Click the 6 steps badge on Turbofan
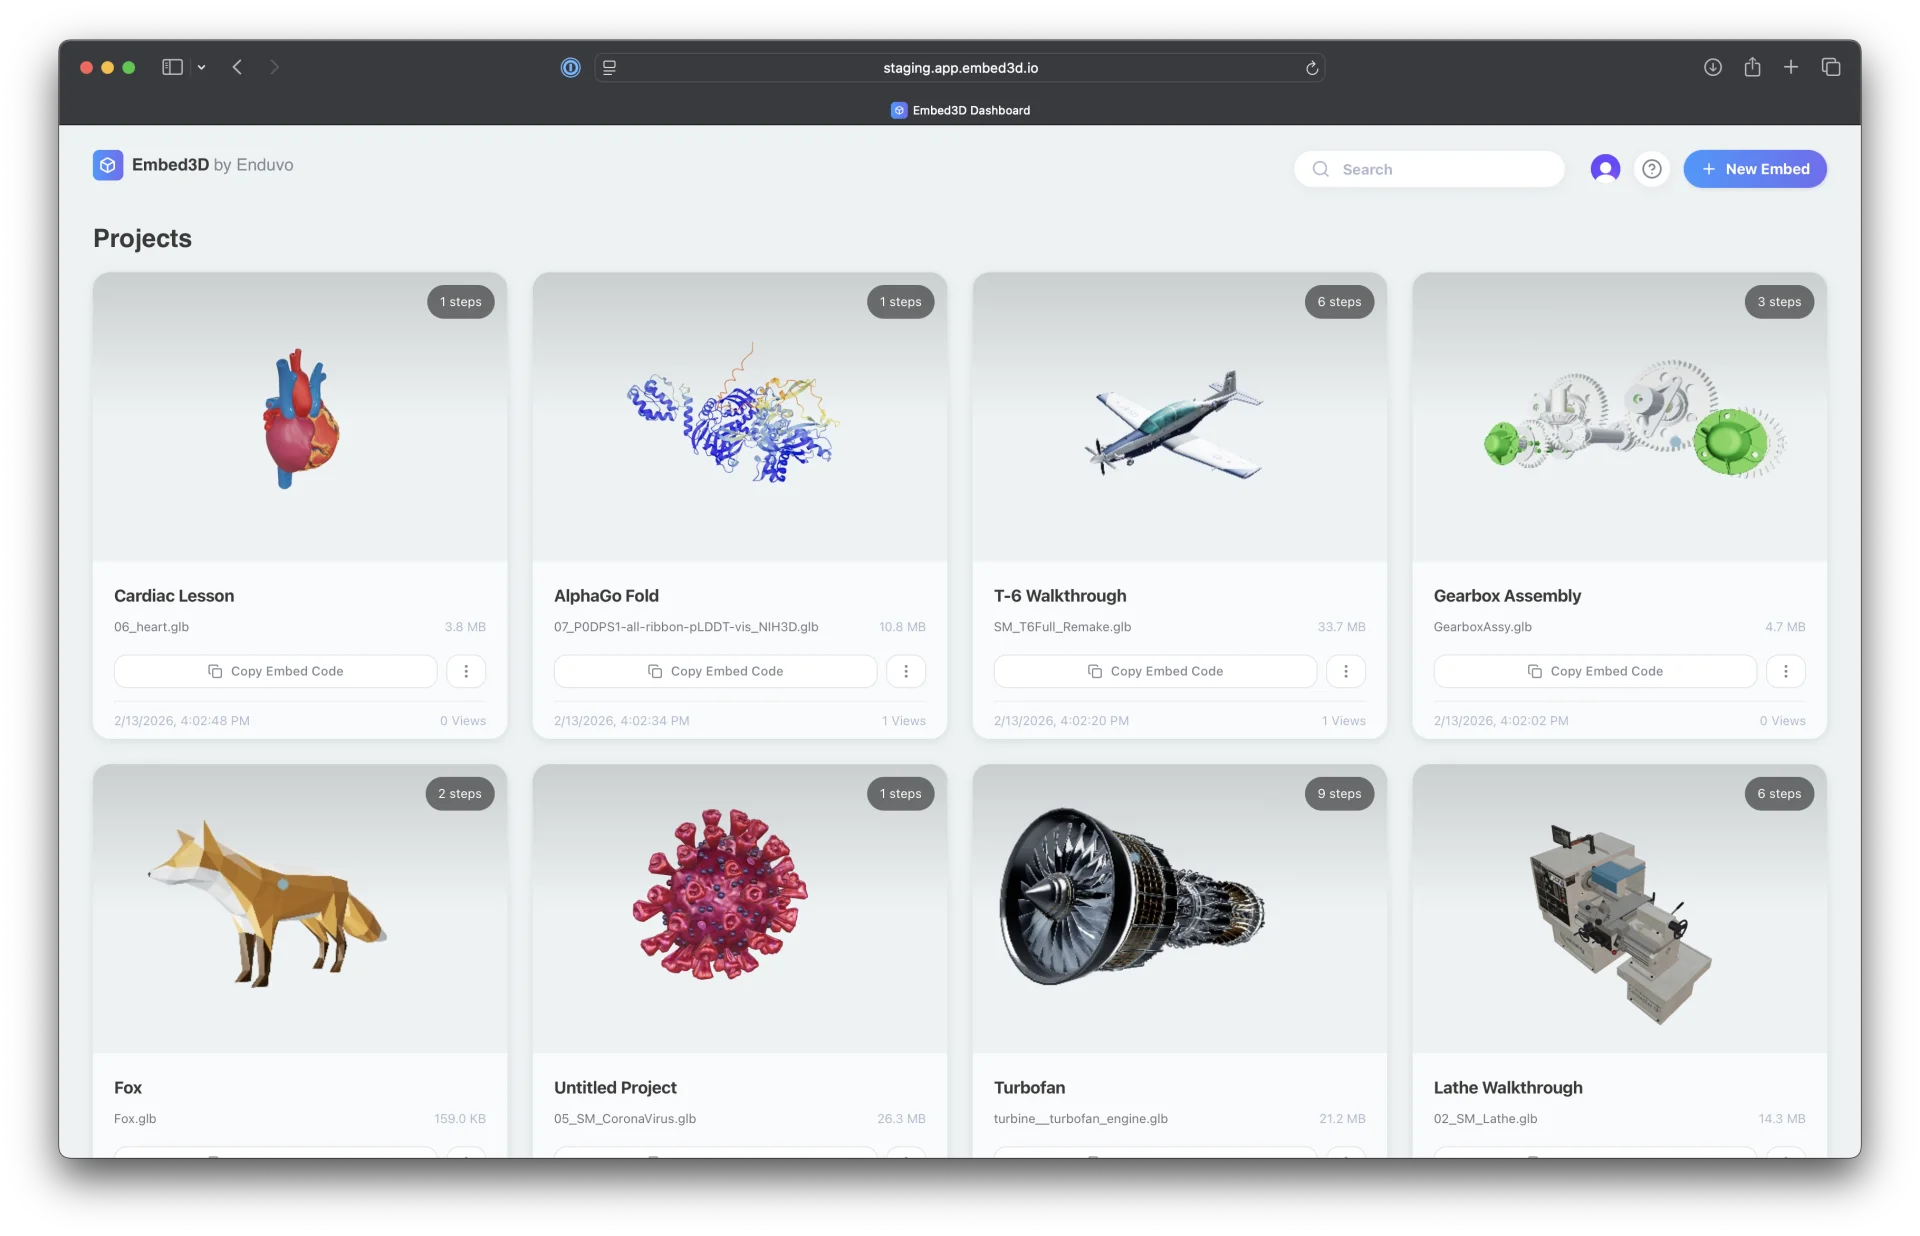The width and height of the screenshot is (1920, 1236). [1339, 793]
